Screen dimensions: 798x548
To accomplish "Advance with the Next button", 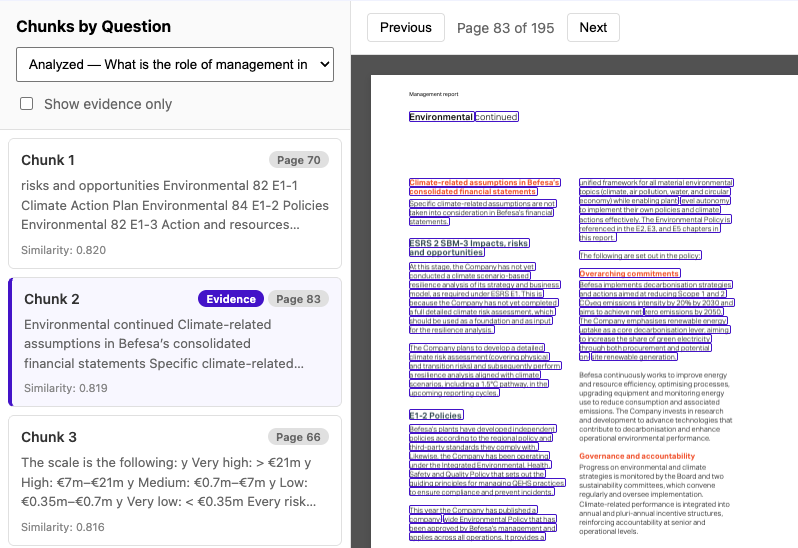I will pos(593,27).
